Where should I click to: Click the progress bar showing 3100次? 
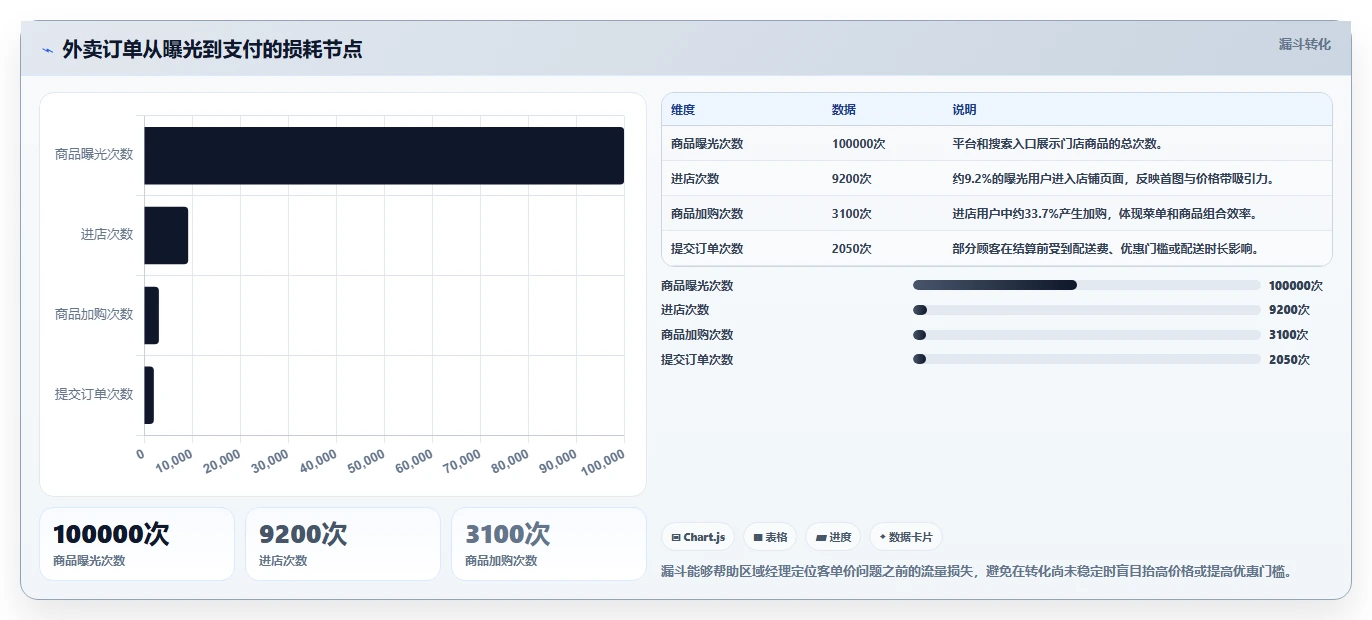tap(1087, 334)
